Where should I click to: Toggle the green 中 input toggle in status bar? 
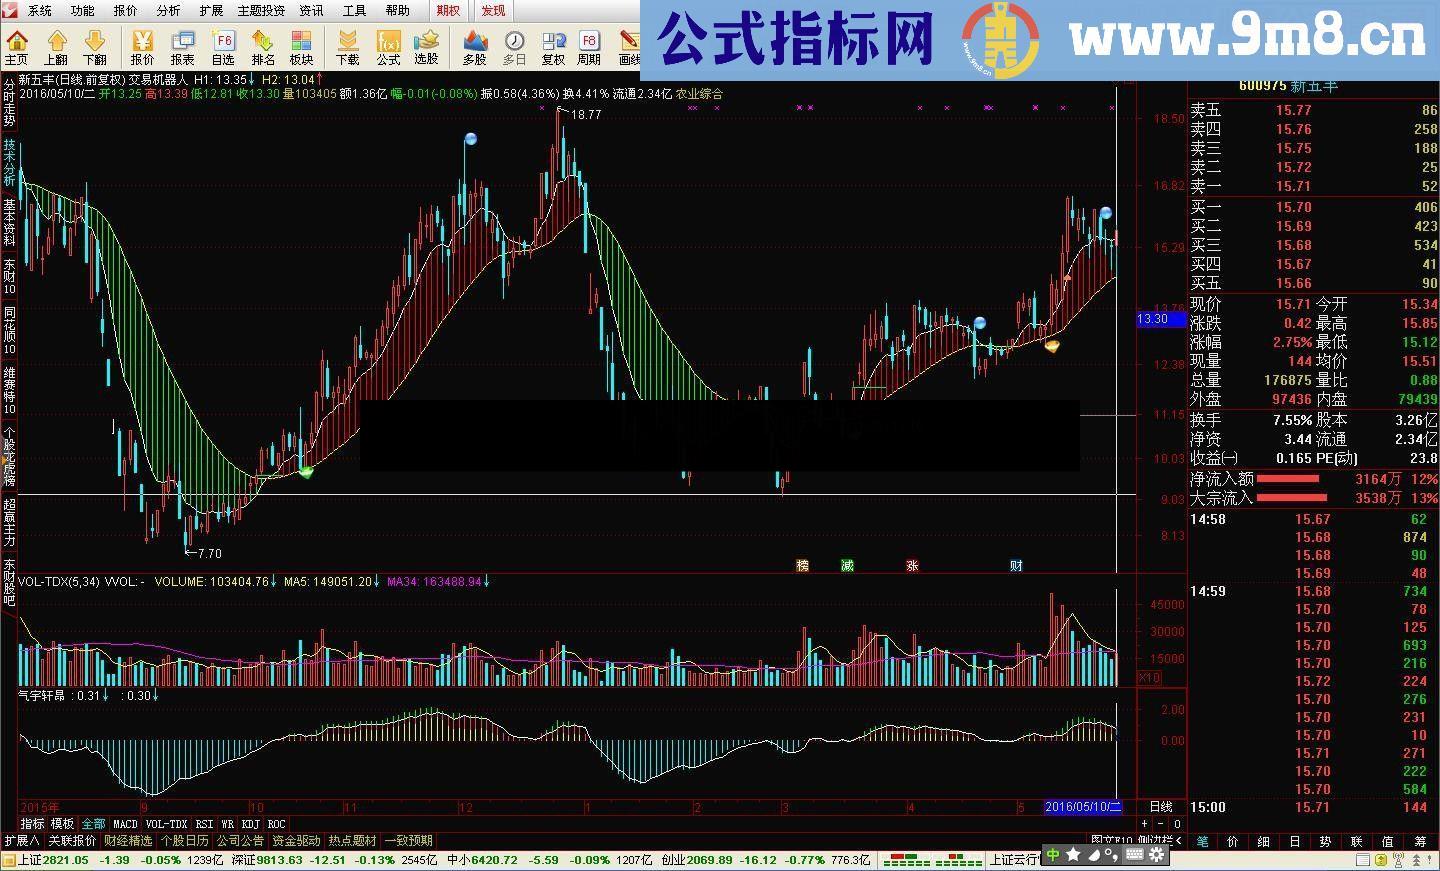coord(1052,855)
